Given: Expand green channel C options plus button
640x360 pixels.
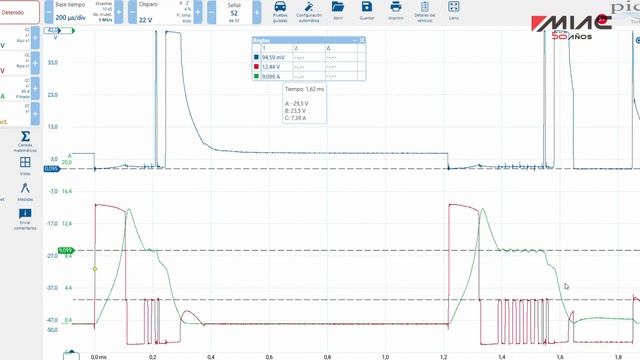Looking at the screenshot, I should [35, 89].
